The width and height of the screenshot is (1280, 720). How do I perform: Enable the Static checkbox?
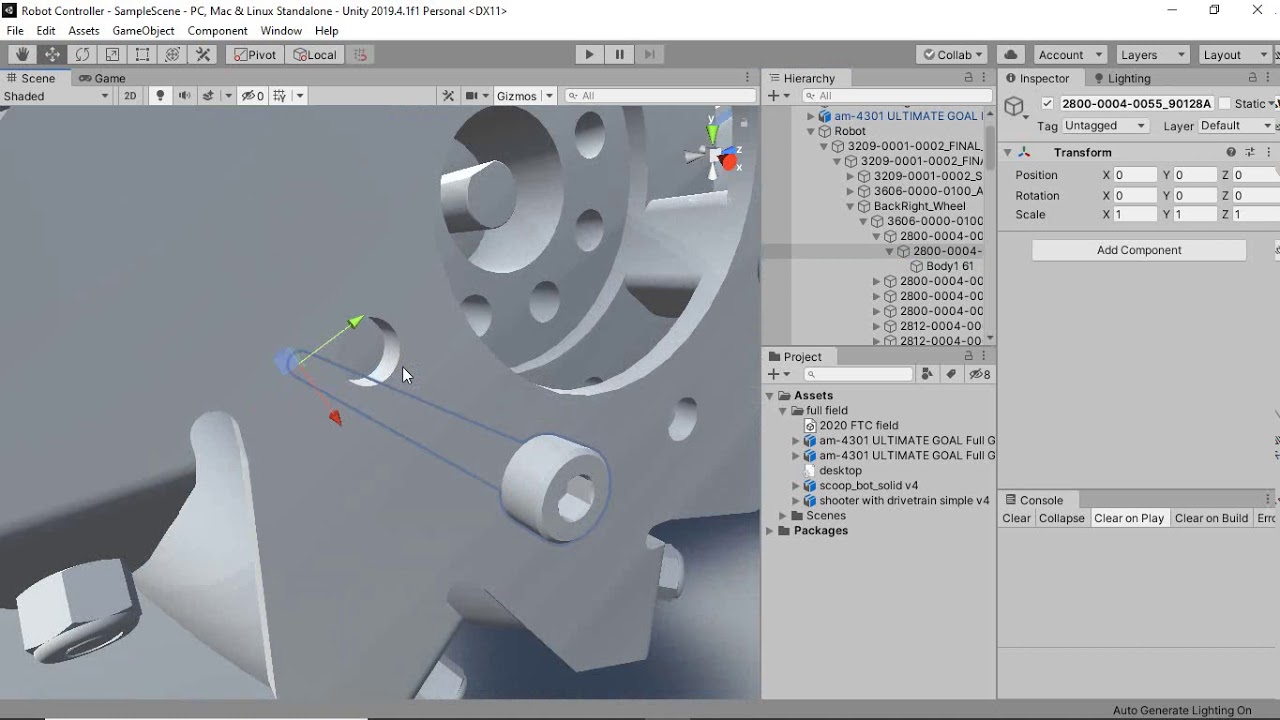(1224, 103)
